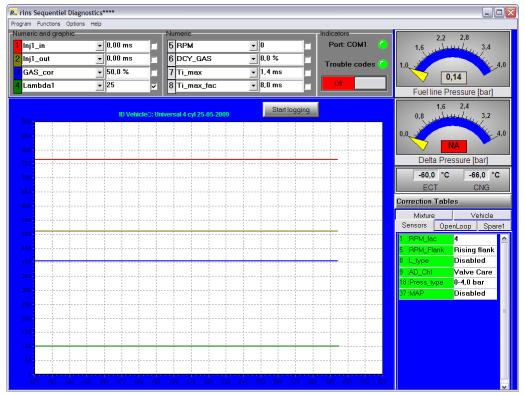
Task: Click the ID Vehicle title text
Action: [x=174, y=114]
